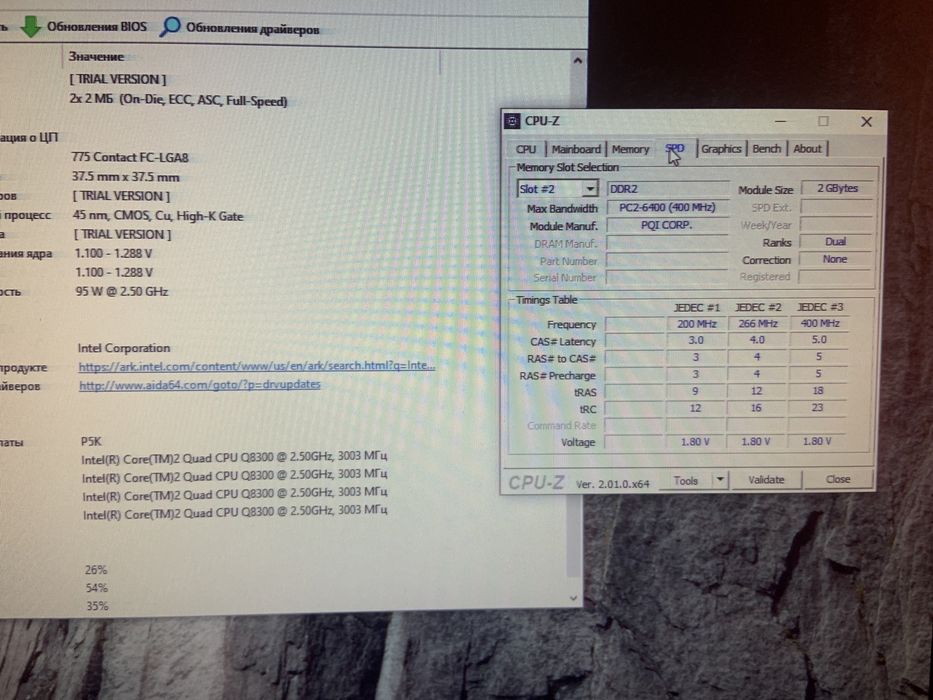This screenshot has width=933, height=700.
Task: Click the driver updates magnifier icon
Action: [x=170, y=26]
